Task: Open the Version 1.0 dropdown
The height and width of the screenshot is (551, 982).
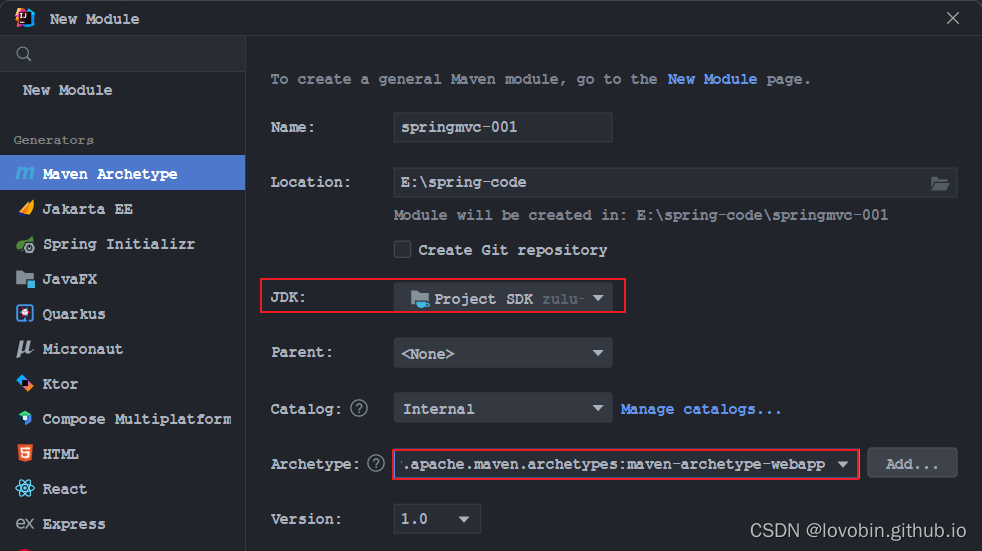Action: point(437,518)
